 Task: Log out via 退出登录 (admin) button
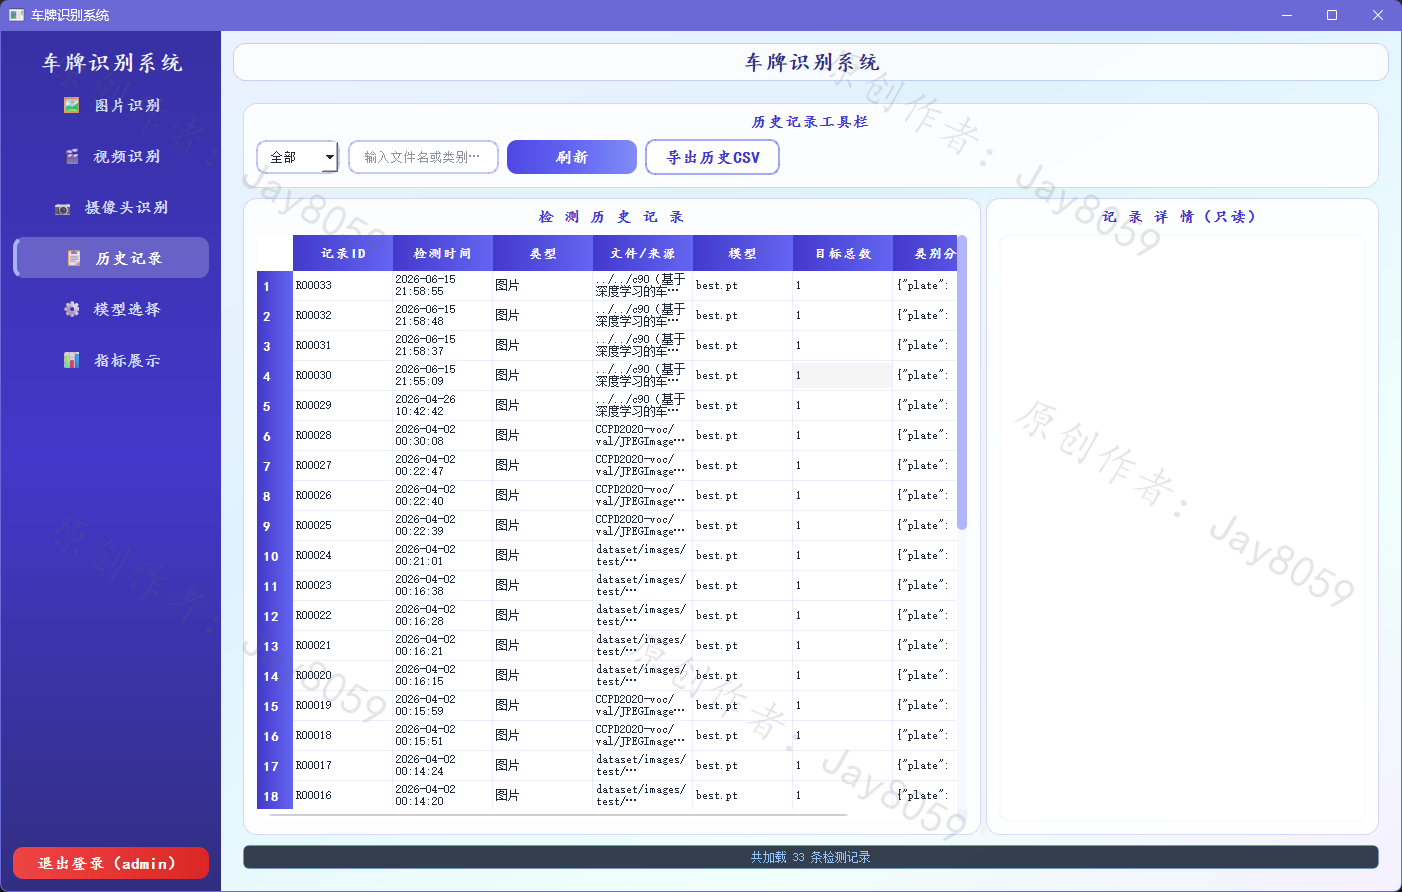tap(111, 863)
